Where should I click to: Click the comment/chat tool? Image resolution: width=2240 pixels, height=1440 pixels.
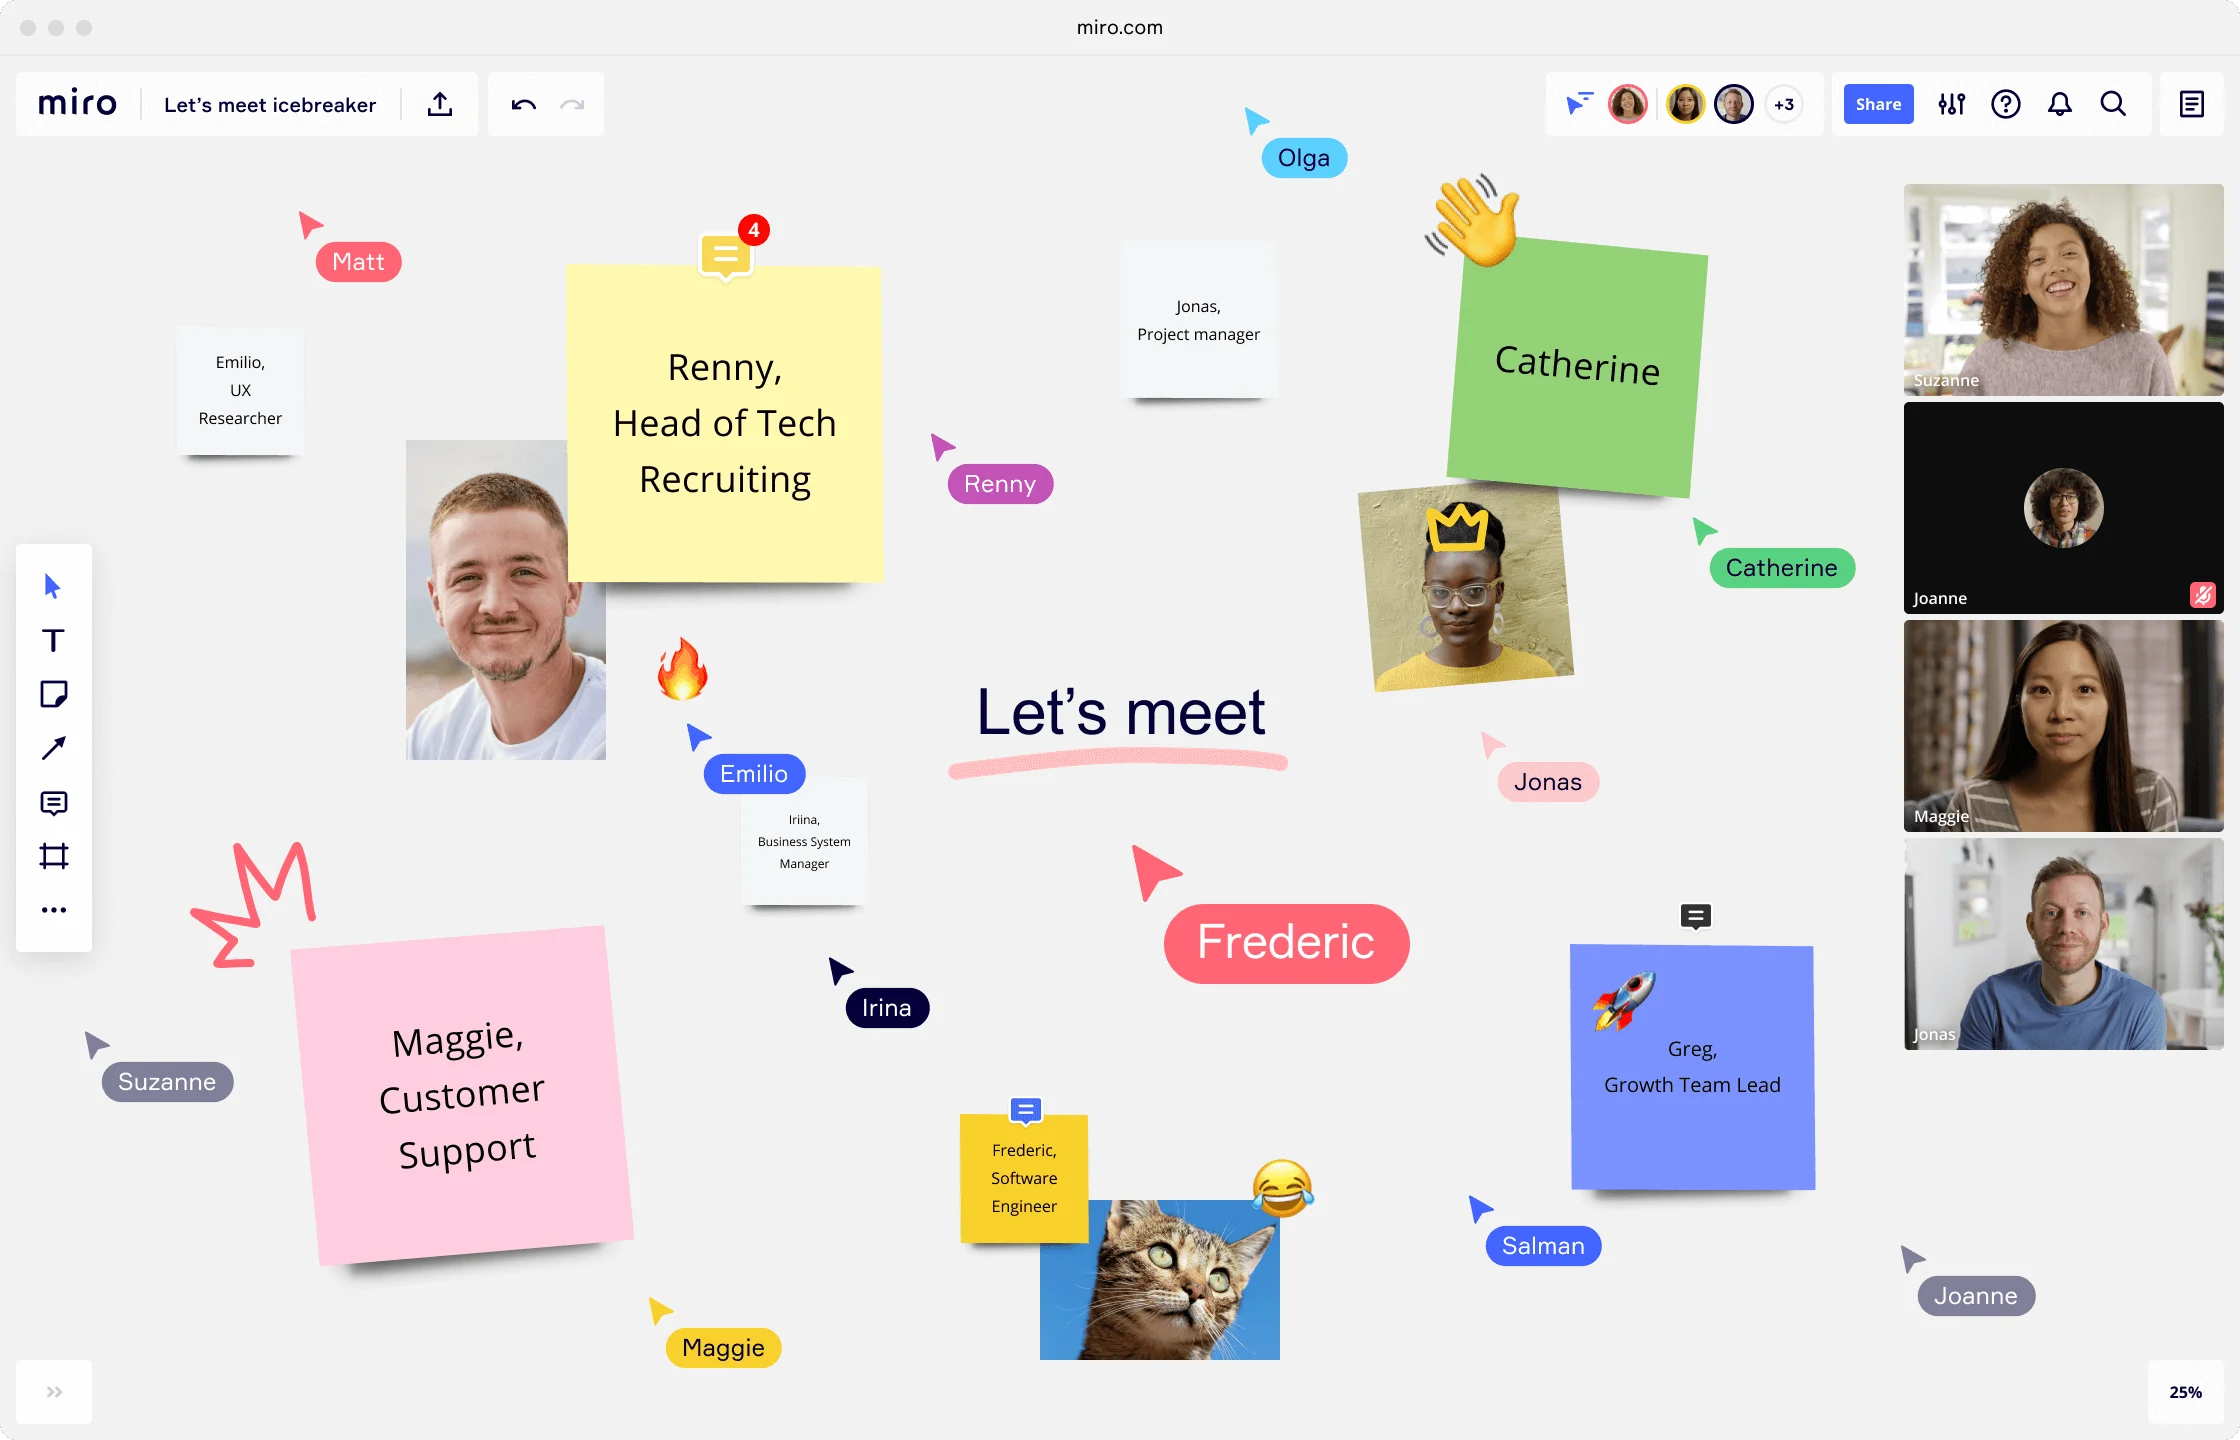(56, 802)
